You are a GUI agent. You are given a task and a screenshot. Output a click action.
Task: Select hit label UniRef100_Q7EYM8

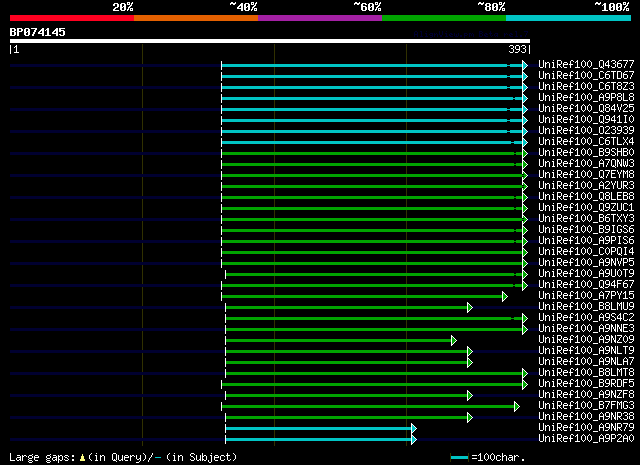click(x=586, y=175)
